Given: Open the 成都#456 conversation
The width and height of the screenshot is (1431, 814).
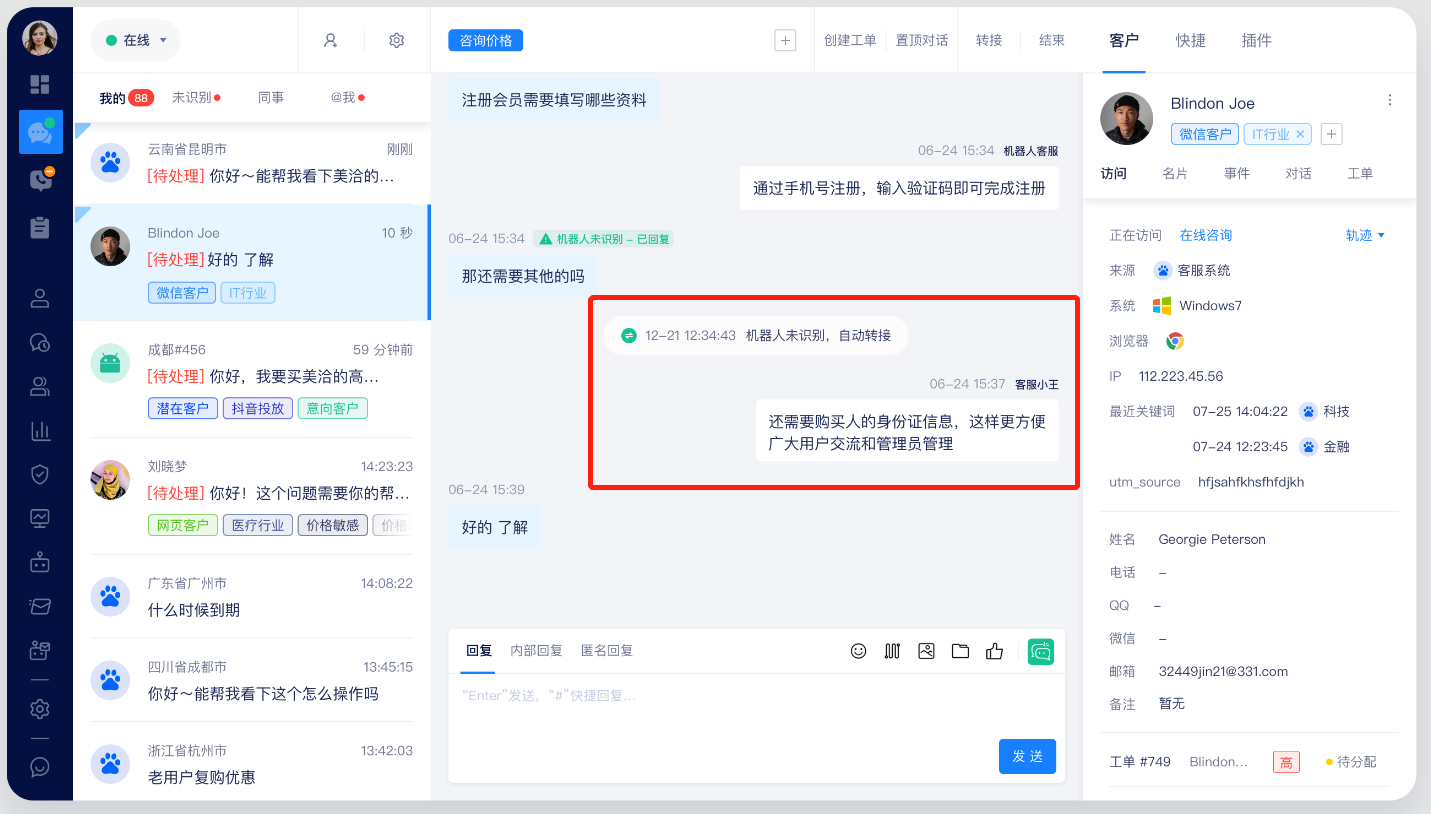Looking at the screenshot, I should pyautogui.click(x=252, y=379).
